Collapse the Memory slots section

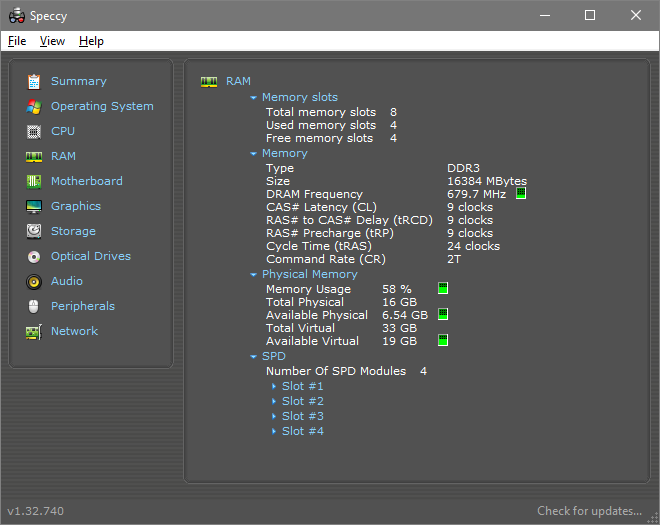coord(253,98)
